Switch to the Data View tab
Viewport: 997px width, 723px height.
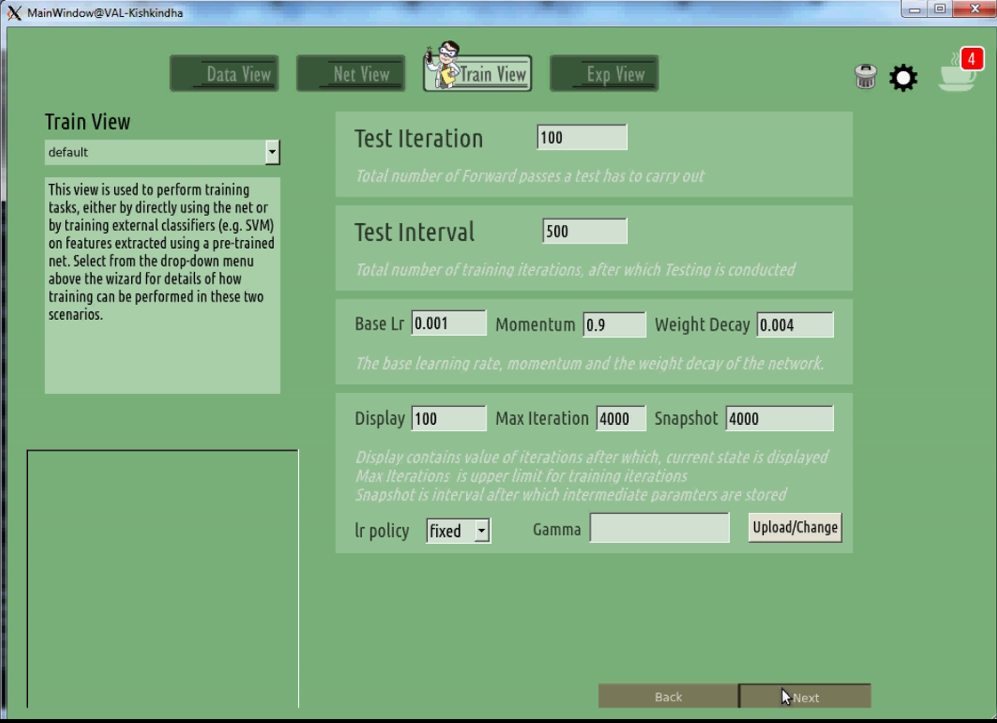[x=224, y=74]
